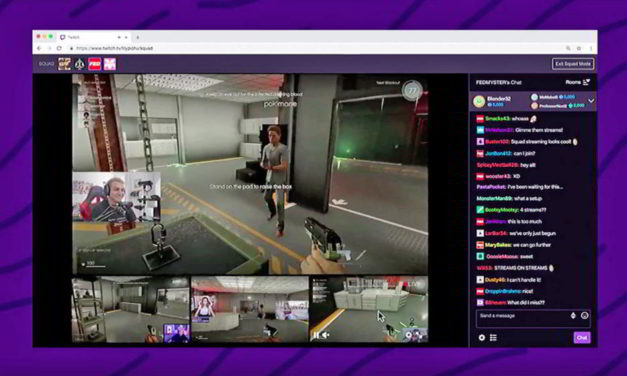The image size is (627, 376).
Task: Click message 'STREAMS ON STREAMS'
Action: [x=520, y=268]
